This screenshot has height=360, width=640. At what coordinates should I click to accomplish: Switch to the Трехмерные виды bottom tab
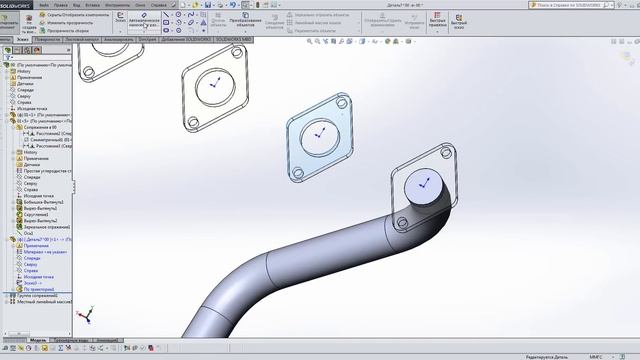coord(71,340)
